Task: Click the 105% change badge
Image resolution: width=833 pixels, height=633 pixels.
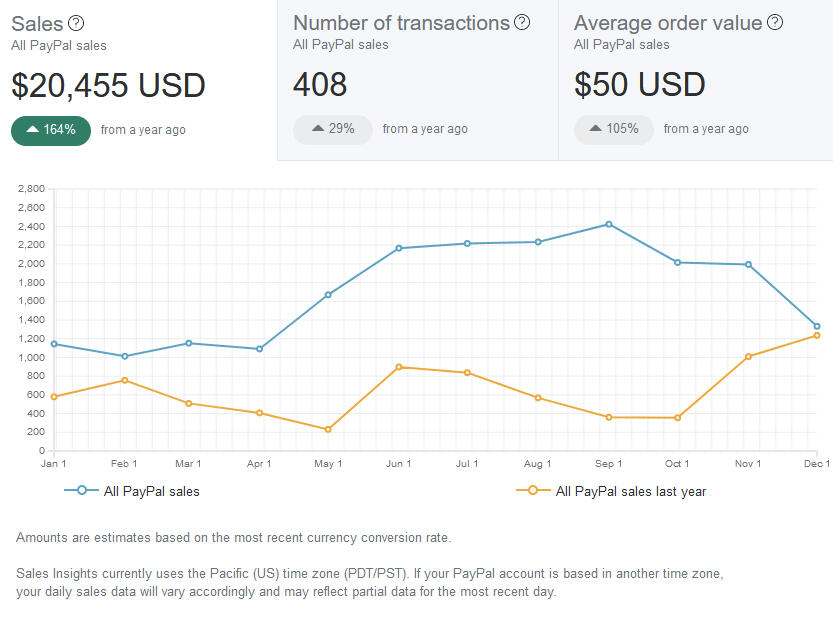Action: pyautogui.click(x=614, y=129)
